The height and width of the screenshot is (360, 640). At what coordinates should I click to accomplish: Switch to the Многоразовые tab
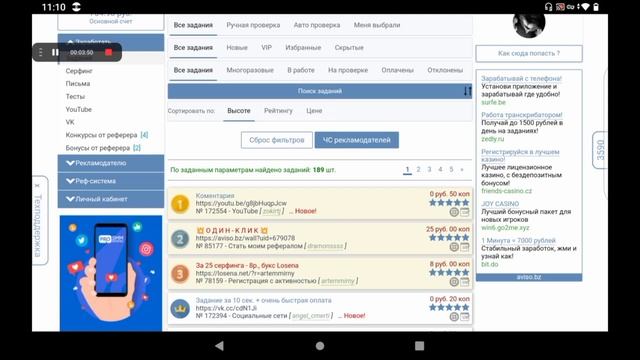[250, 70]
